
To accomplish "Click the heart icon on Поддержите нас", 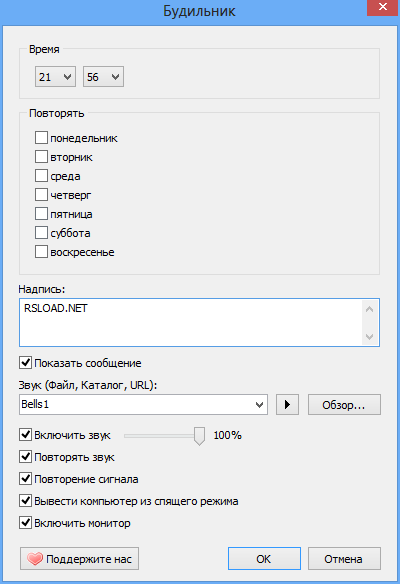I will coord(35,559).
